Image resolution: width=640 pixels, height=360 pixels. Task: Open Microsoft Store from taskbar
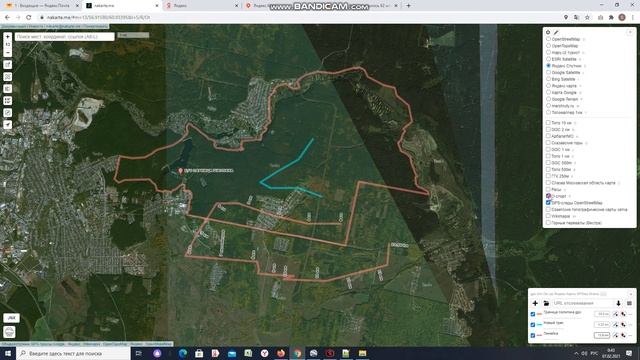[199, 353]
